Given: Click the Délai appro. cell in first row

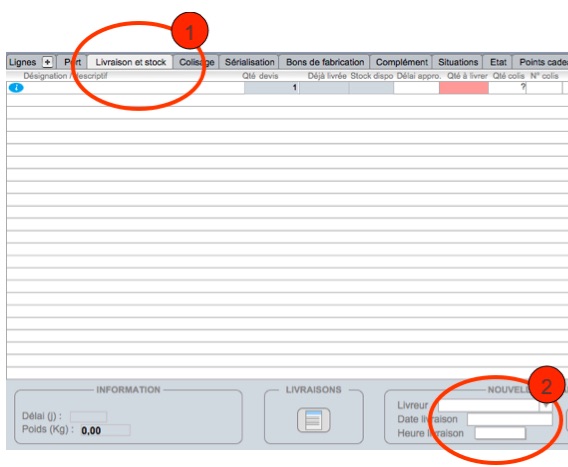Looking at the screenshot, I should click(416, 88).
